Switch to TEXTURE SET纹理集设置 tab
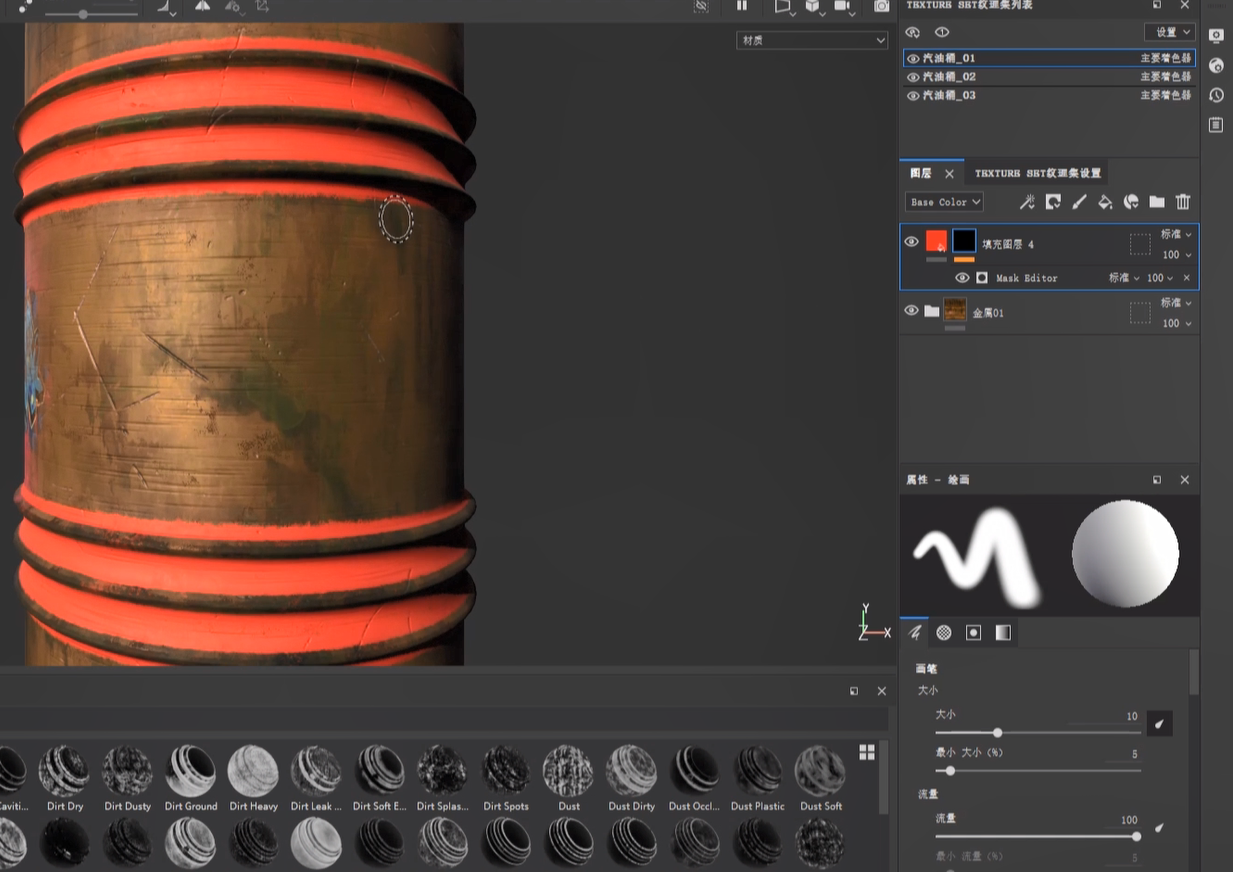1233x872 pixels. pos(1037,173)
